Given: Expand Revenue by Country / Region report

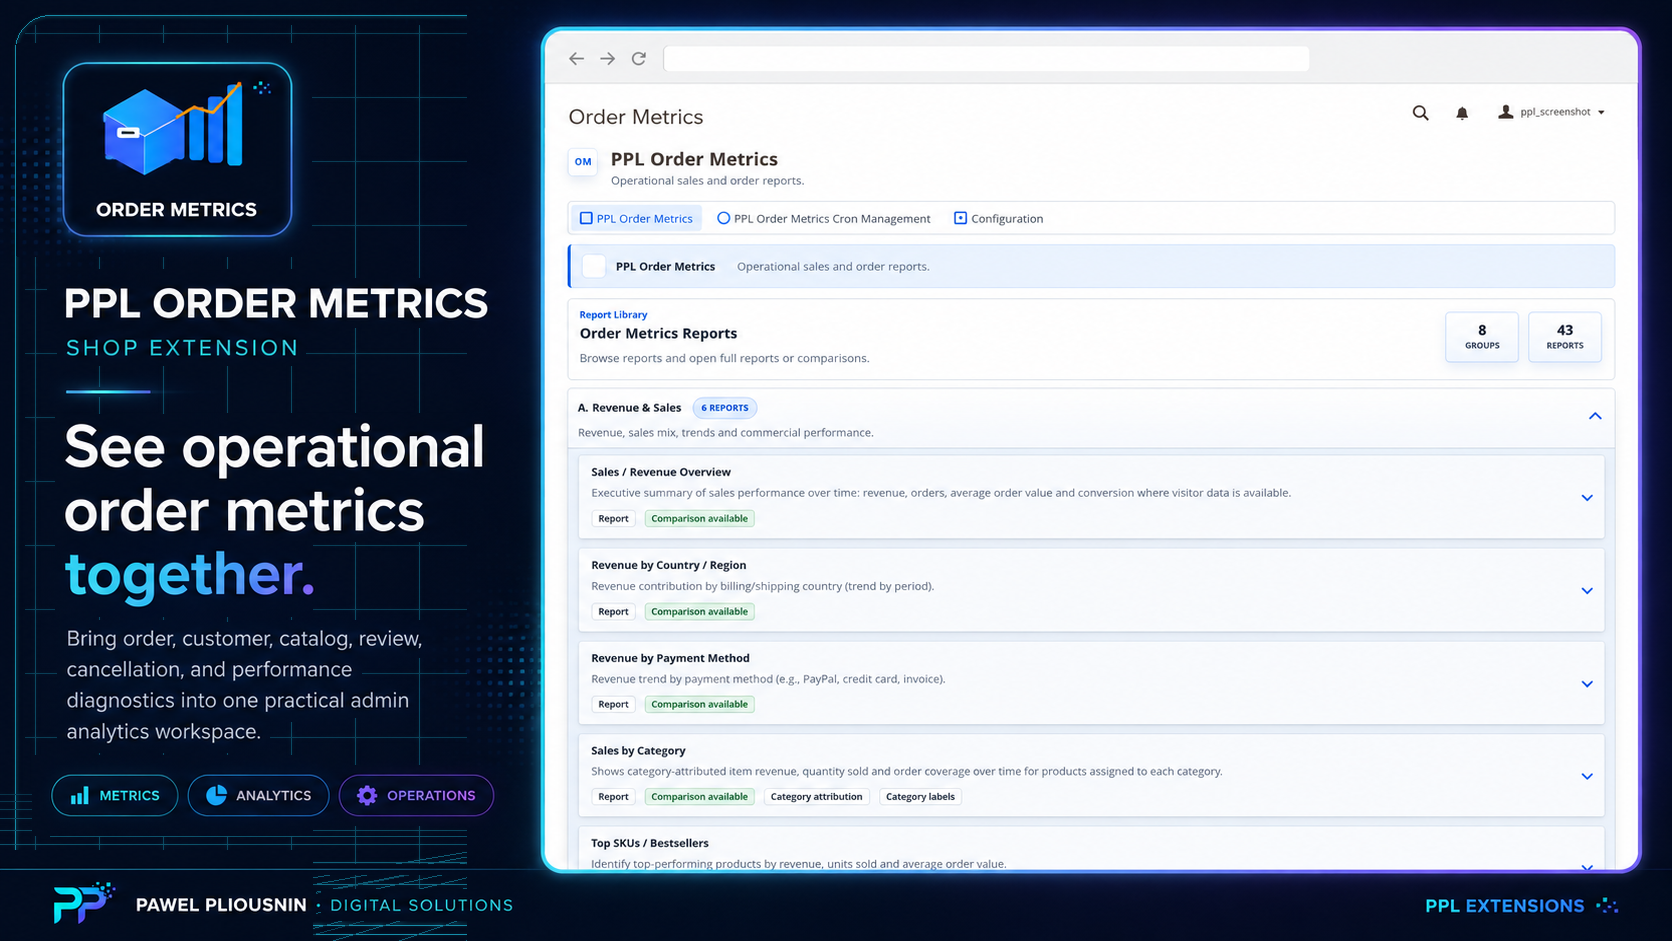Looking at the screenshot, I should 1587,591.
